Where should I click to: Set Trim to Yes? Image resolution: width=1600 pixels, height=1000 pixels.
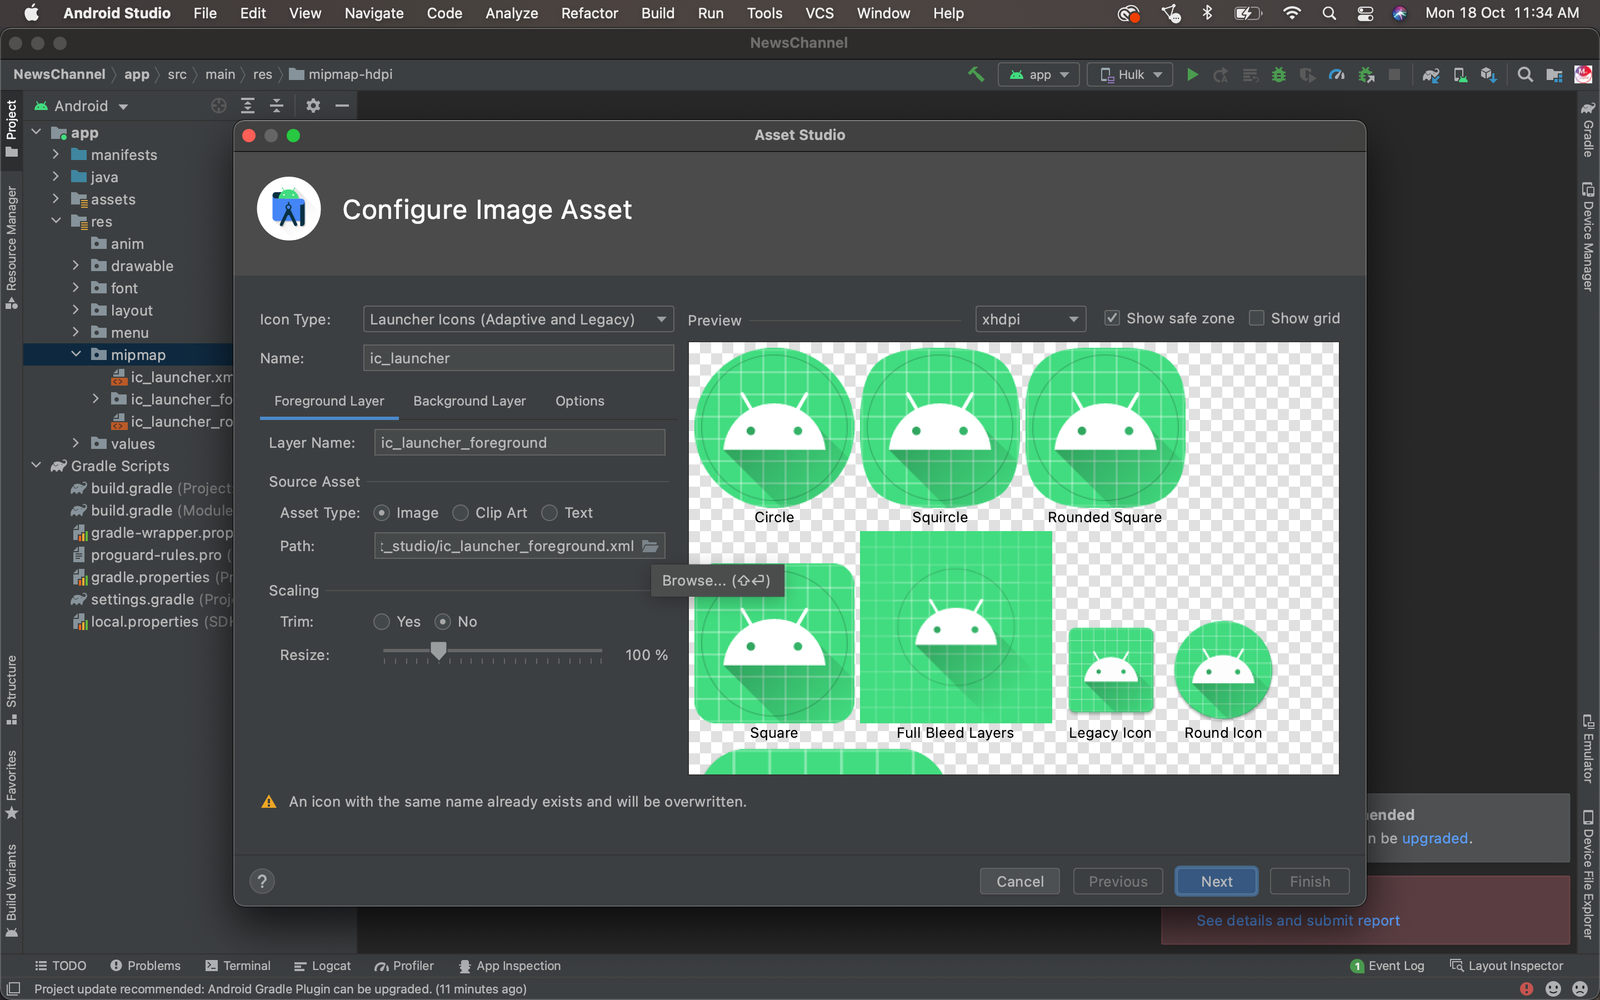[382, 622]
